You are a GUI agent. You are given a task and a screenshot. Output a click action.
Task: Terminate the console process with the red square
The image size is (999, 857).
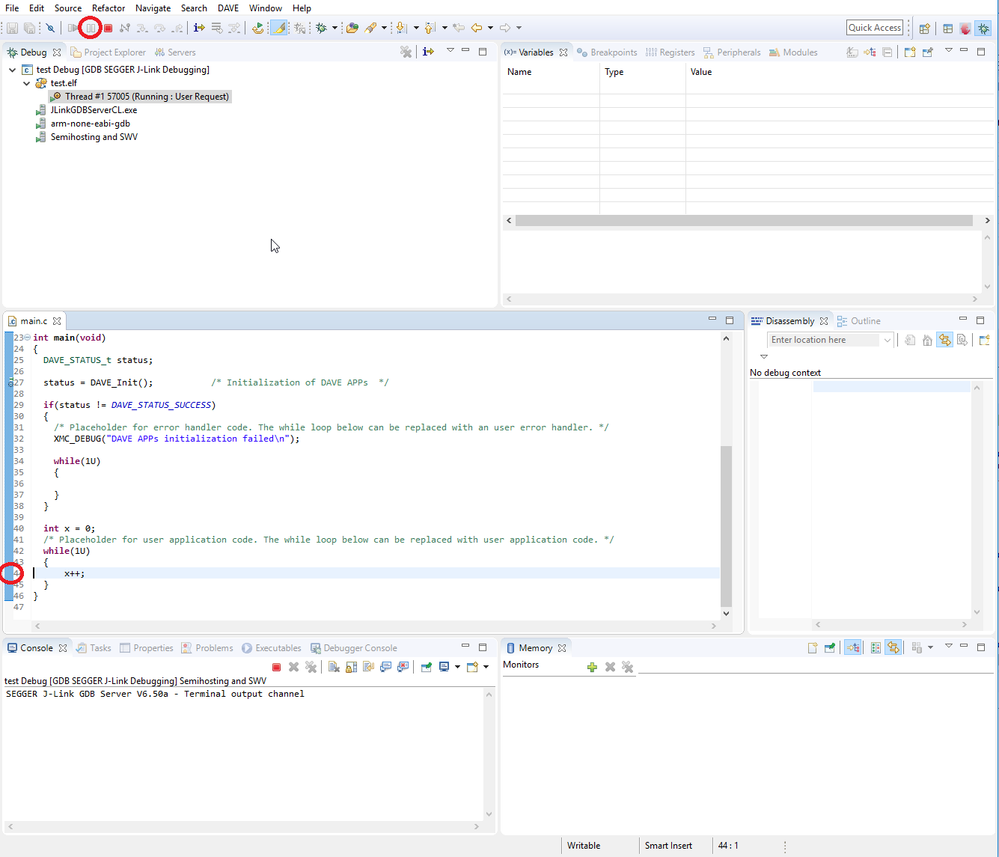click(276, 667)
